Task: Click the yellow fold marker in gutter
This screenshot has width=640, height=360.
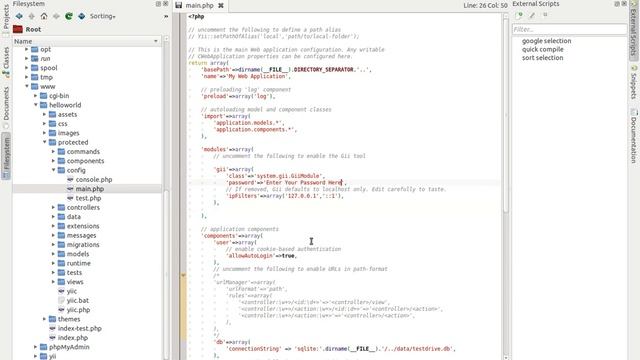Action: [x=183, y=276]
